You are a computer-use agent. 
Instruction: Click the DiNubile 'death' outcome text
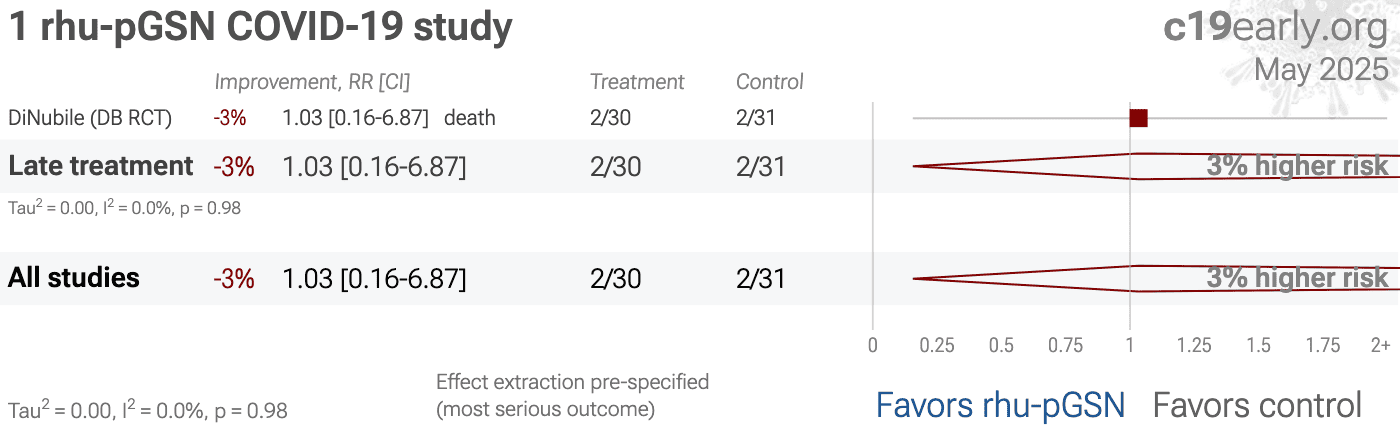(x=470, y=118)
